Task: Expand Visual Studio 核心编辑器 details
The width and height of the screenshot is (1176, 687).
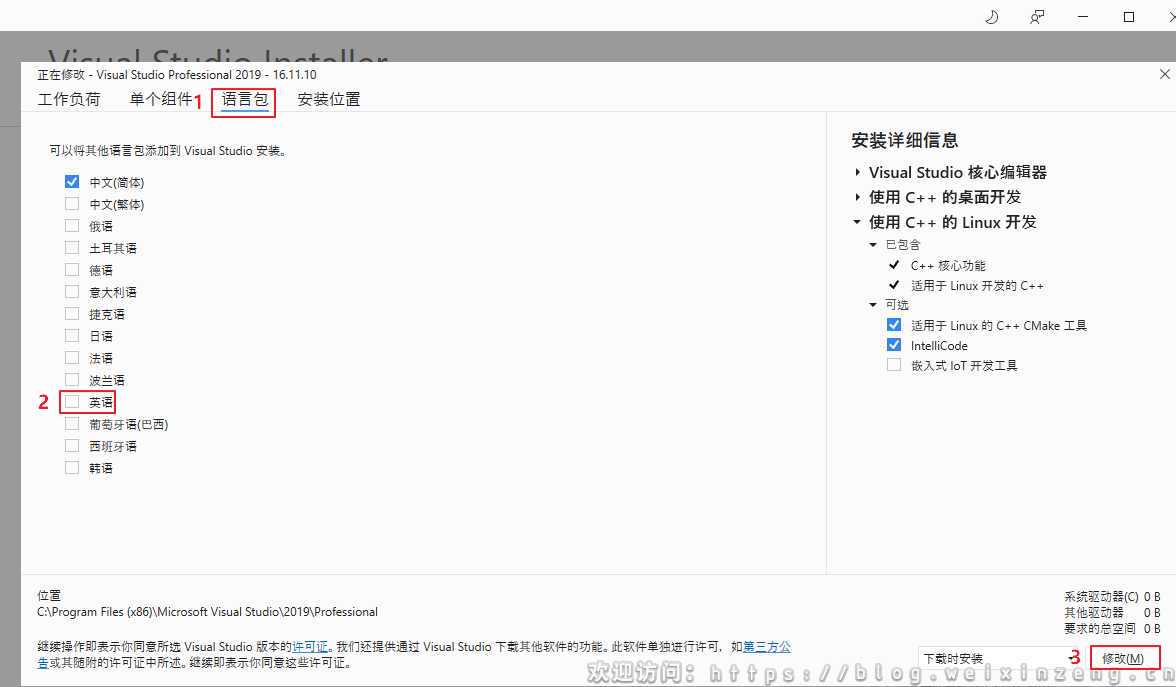Action: [858, 172]
